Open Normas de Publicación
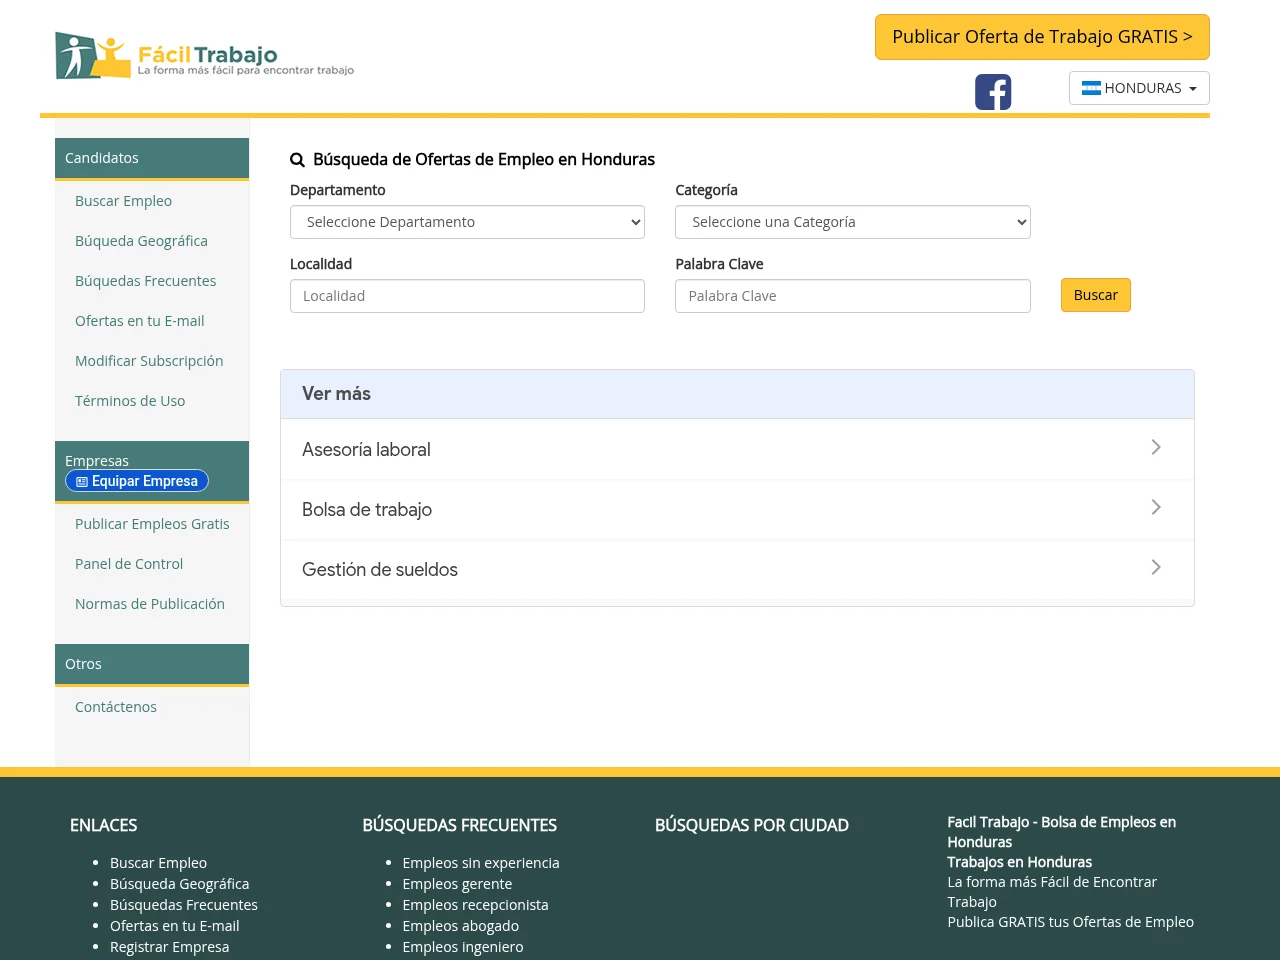 pos(150,604)
